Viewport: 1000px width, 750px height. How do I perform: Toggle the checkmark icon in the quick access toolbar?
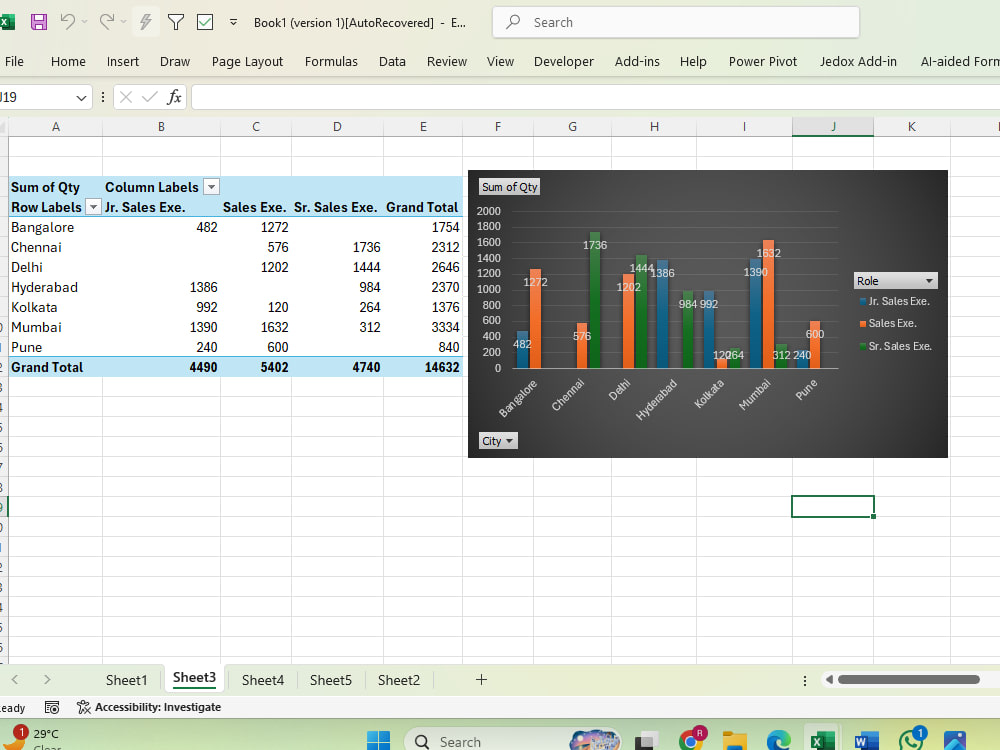click(x=205, y=22)
